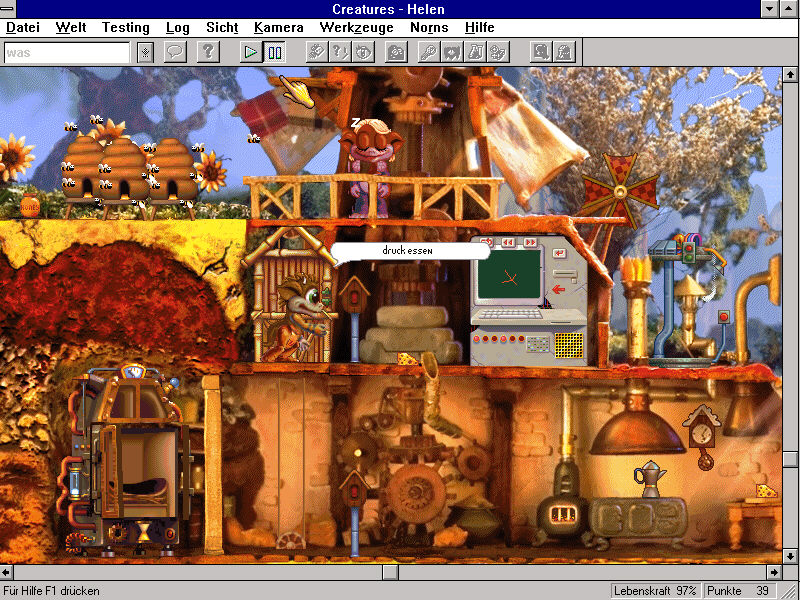Screen dimensions: 800x600
Task: Click the honey jar beside the beehives
Action: 30,207
